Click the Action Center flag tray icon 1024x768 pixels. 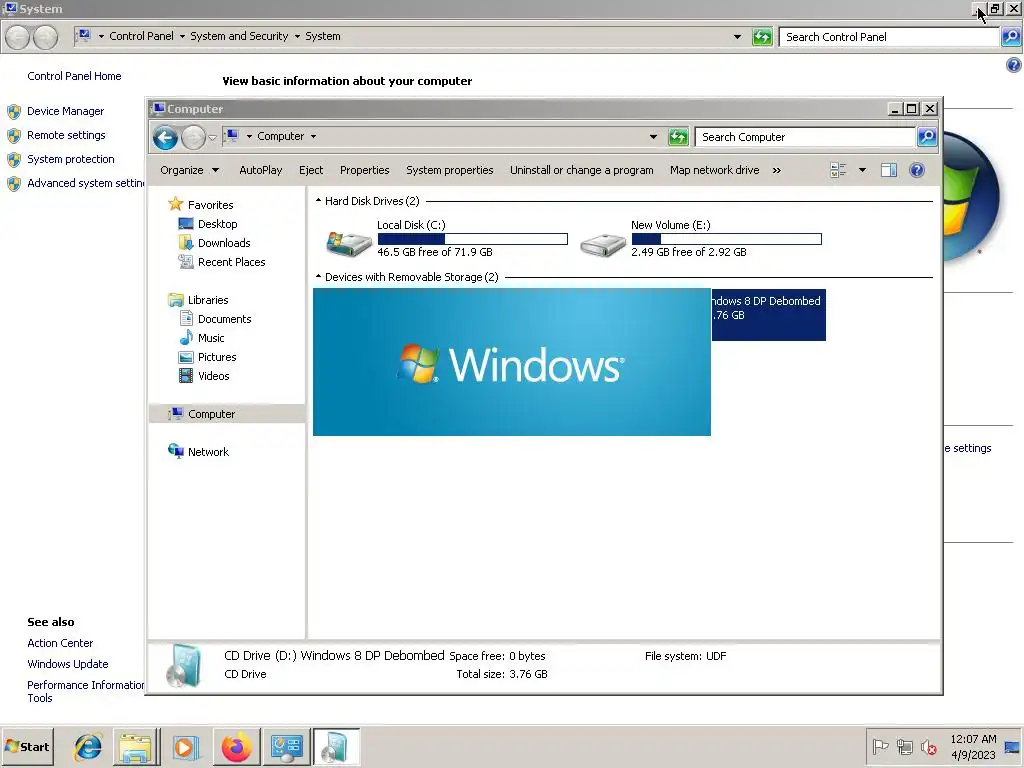click(880, 746)
